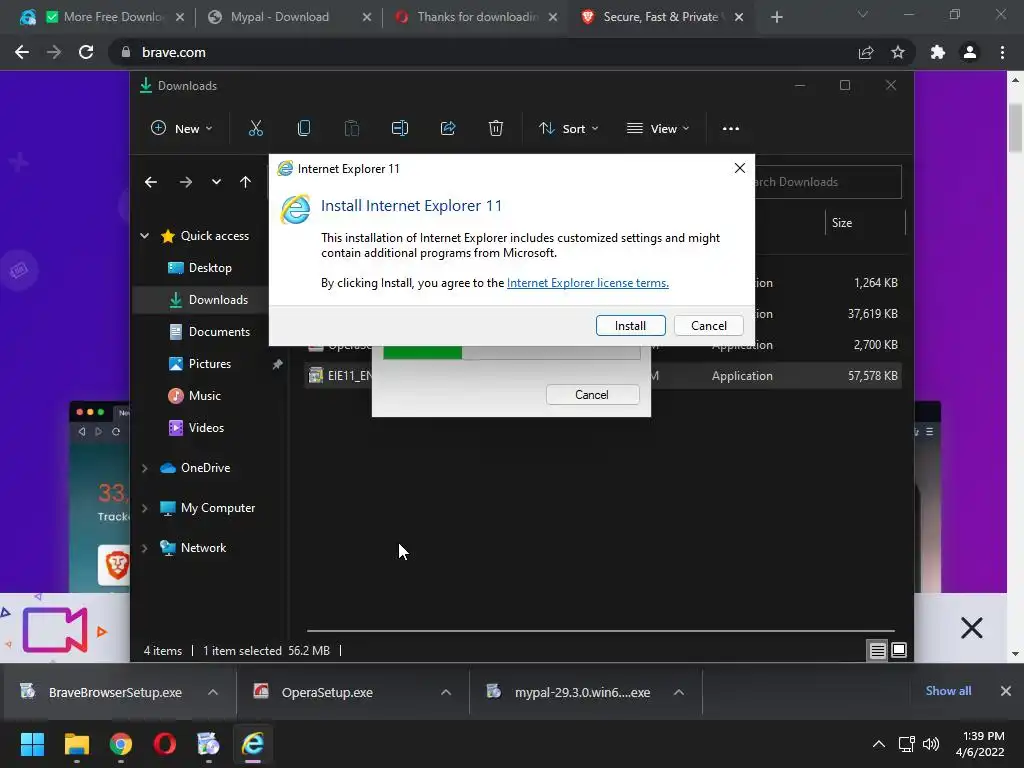
Task: Click Show all downloads link
Action: click(x=948, y=691)
